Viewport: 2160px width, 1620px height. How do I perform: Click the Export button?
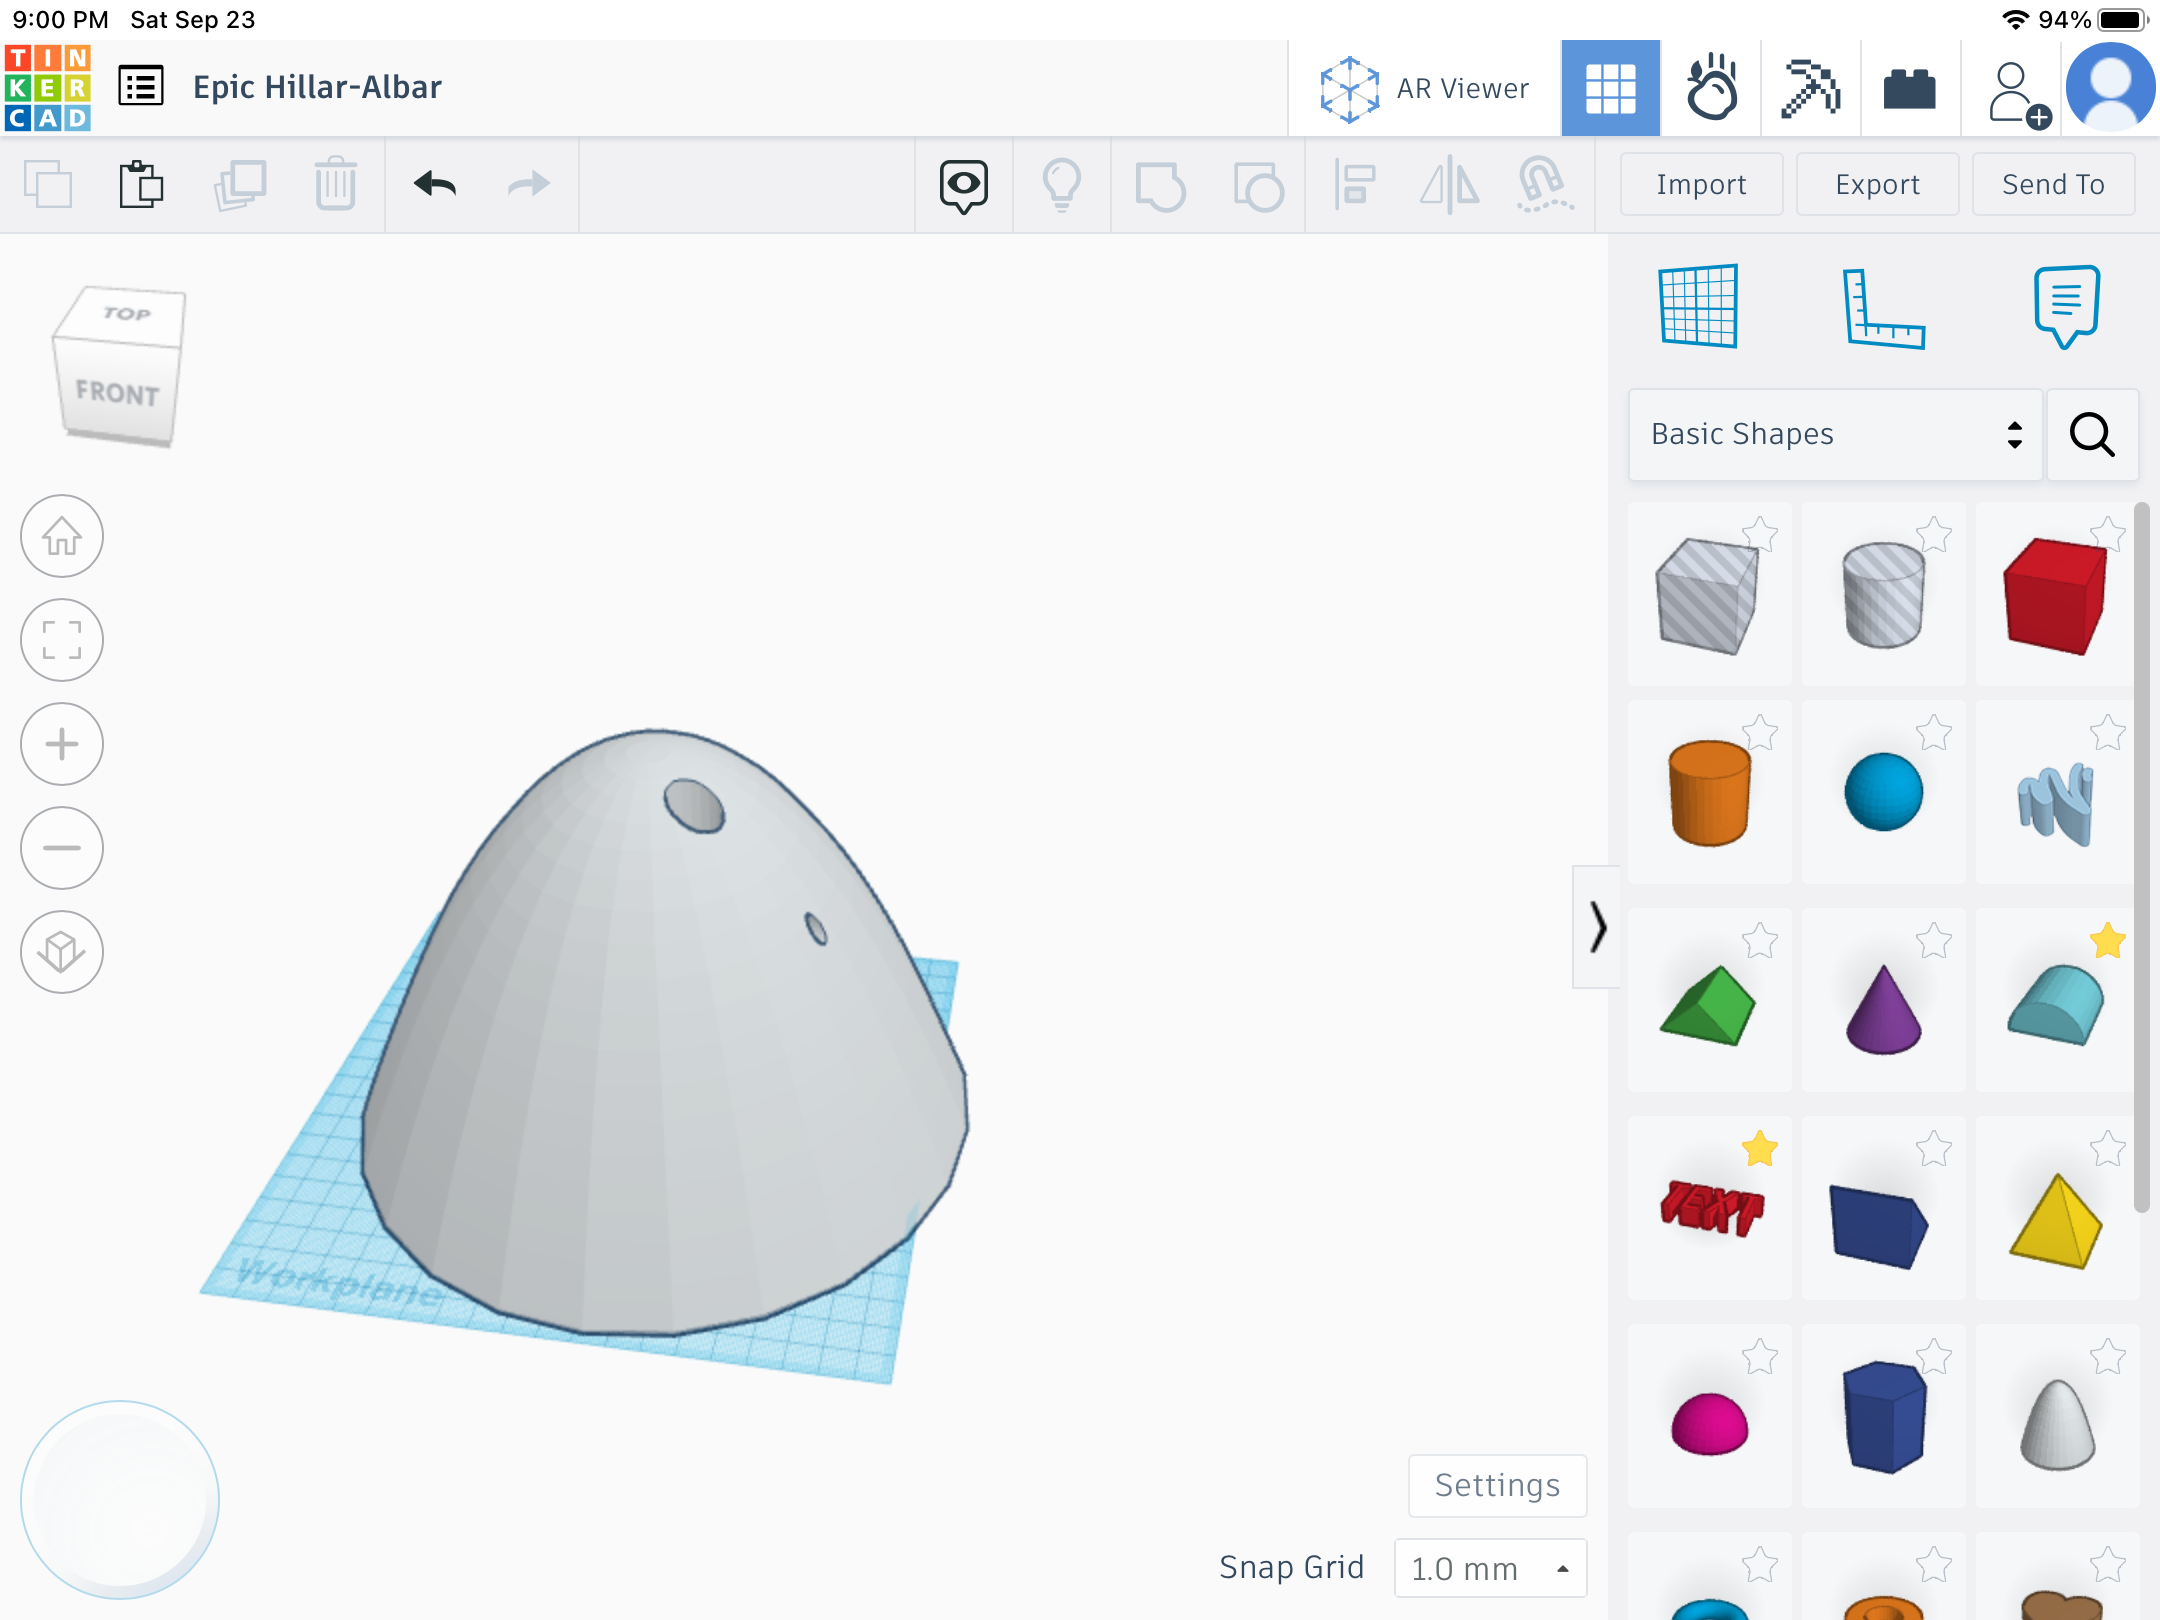click(1876, 184)
